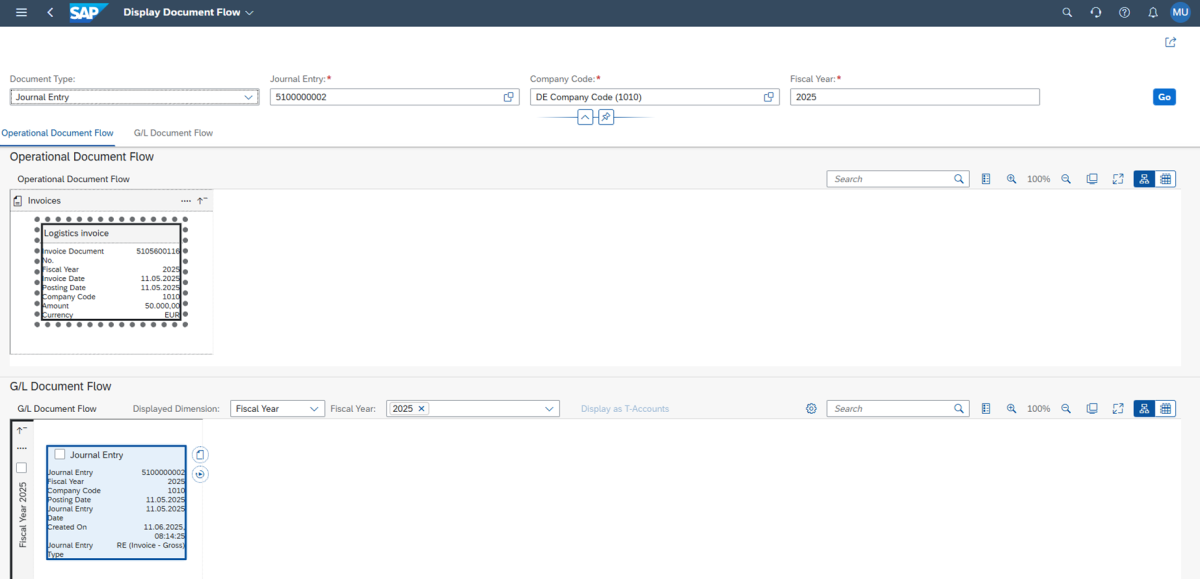Zoom out the G/L Document Flow graph
This screenshot has width=1200, height=579.
click(1066, 409)
